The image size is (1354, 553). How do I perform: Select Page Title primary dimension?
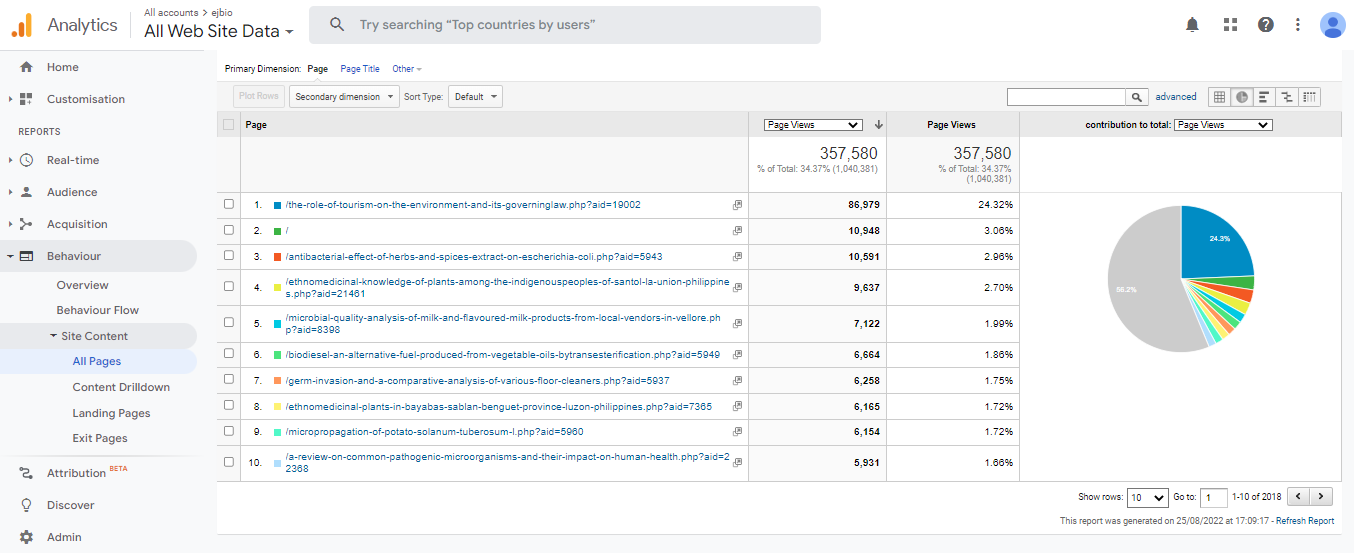(x=360, y=69)
